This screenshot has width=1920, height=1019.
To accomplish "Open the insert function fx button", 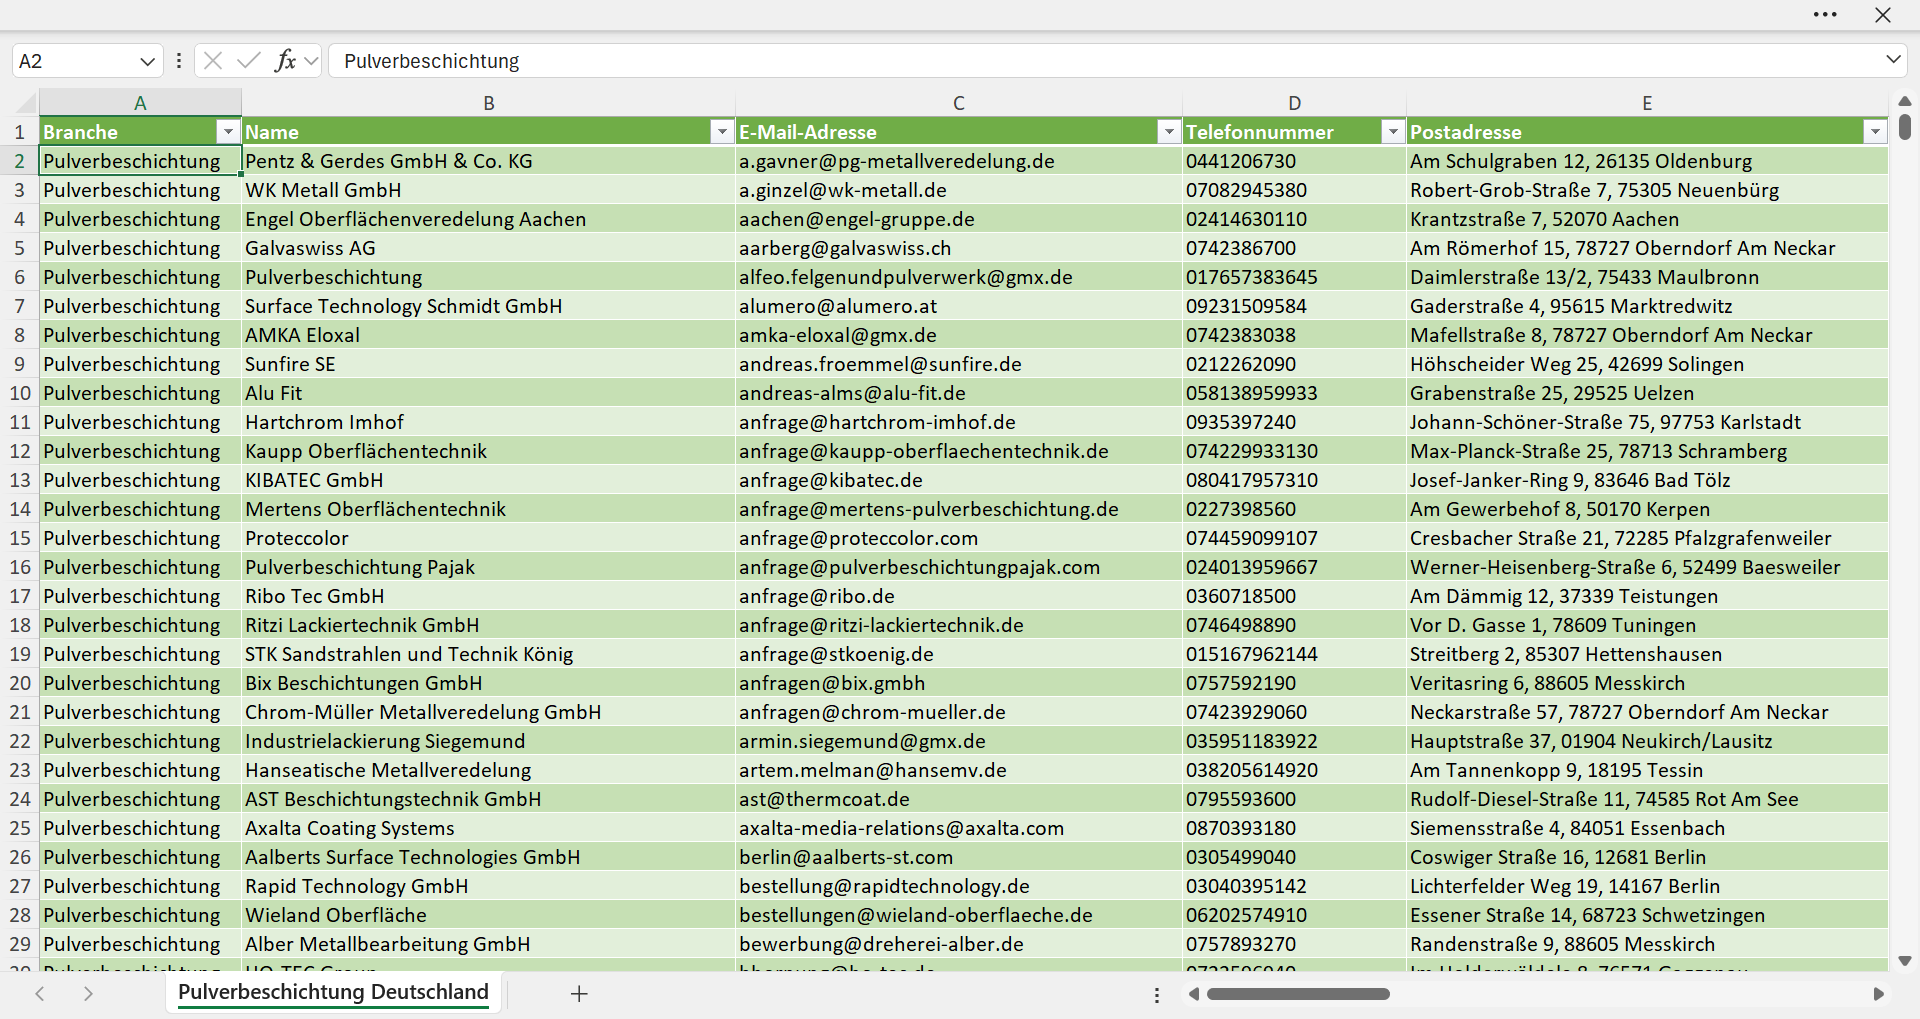I will tap(285, 61).
